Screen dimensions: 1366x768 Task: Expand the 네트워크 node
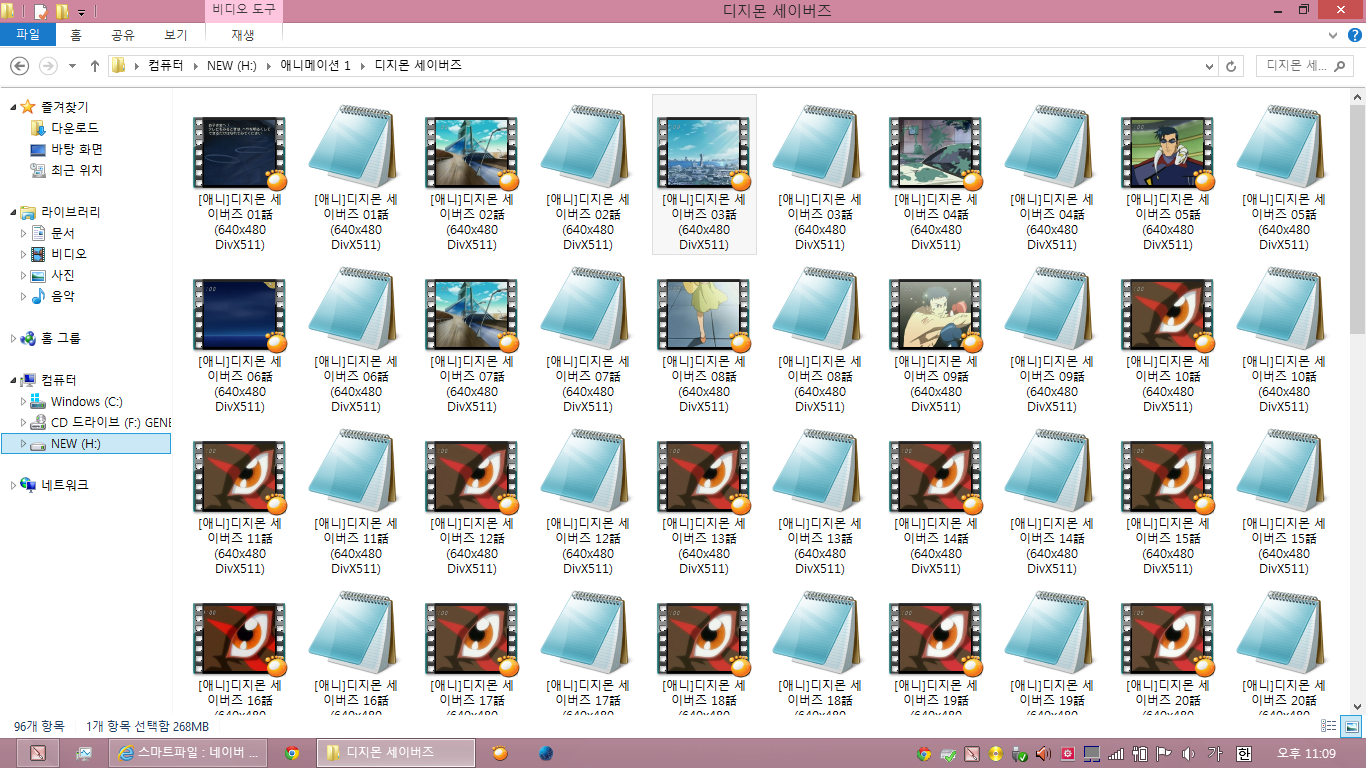click(x=13, y=485)
